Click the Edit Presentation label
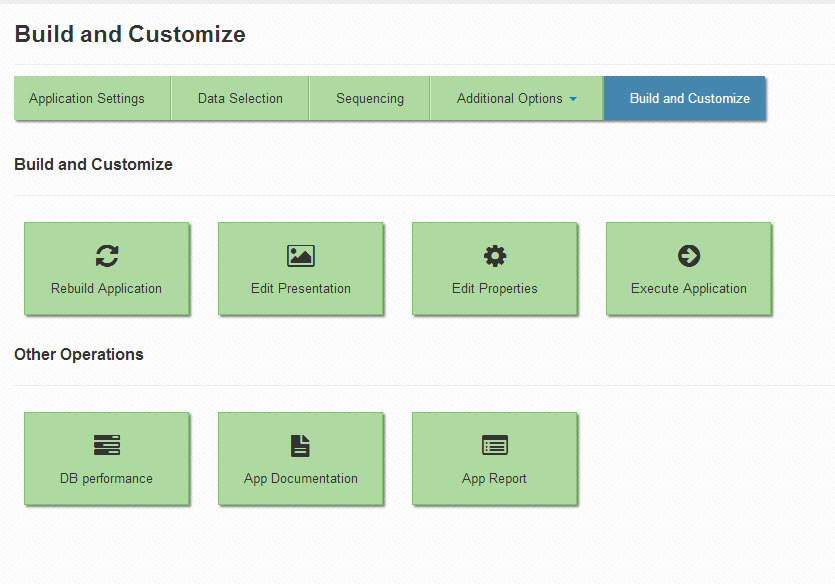Image resolution: width=835 pixels, height=584 pixels. point(301,289)
